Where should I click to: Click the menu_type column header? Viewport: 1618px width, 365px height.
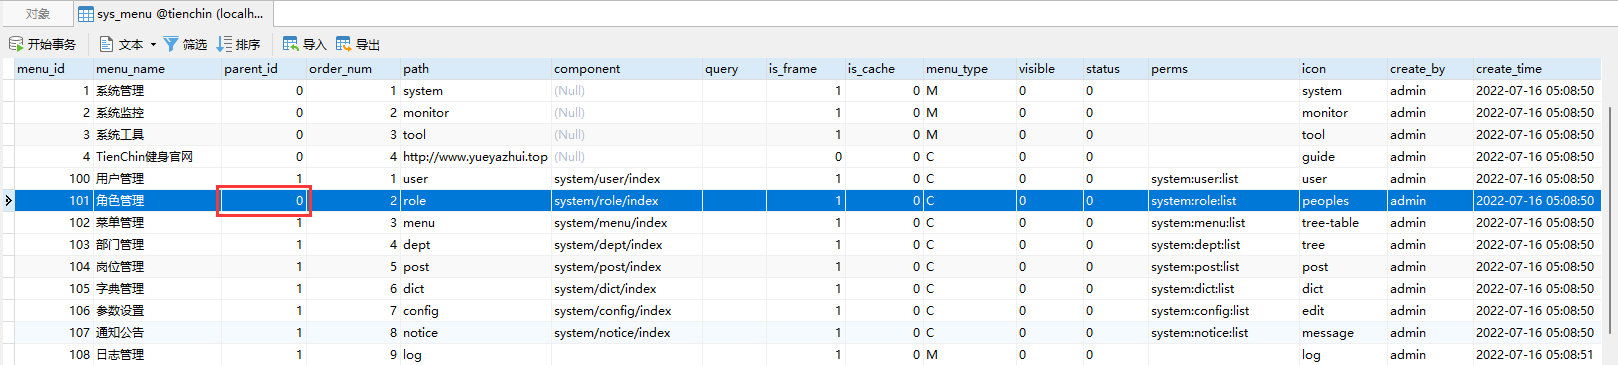point(969,69)
